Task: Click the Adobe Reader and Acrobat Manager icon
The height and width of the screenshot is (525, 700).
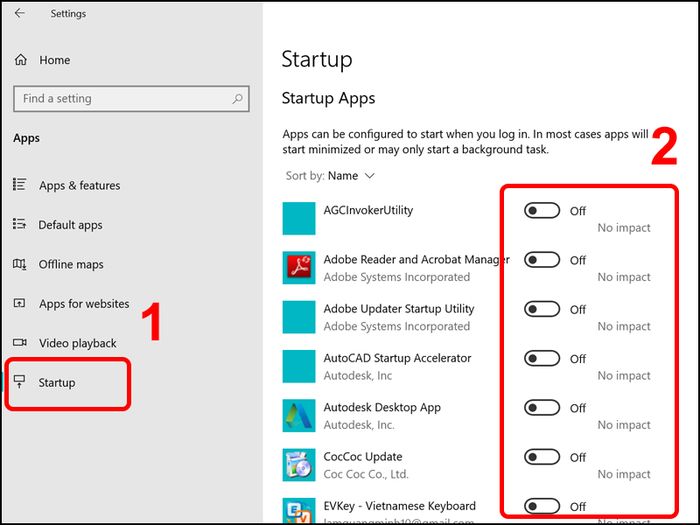Action: coord(299,267)
